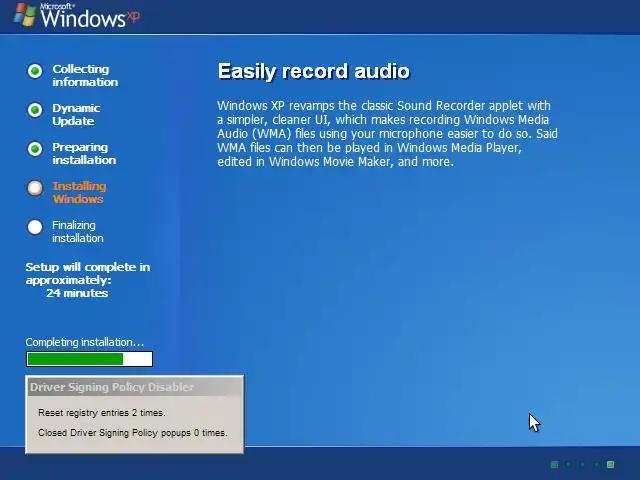The width and height of the screenshot is (640, 480).
Task: Click the green Dynamic Update step indicator
Action: point(35,110)
